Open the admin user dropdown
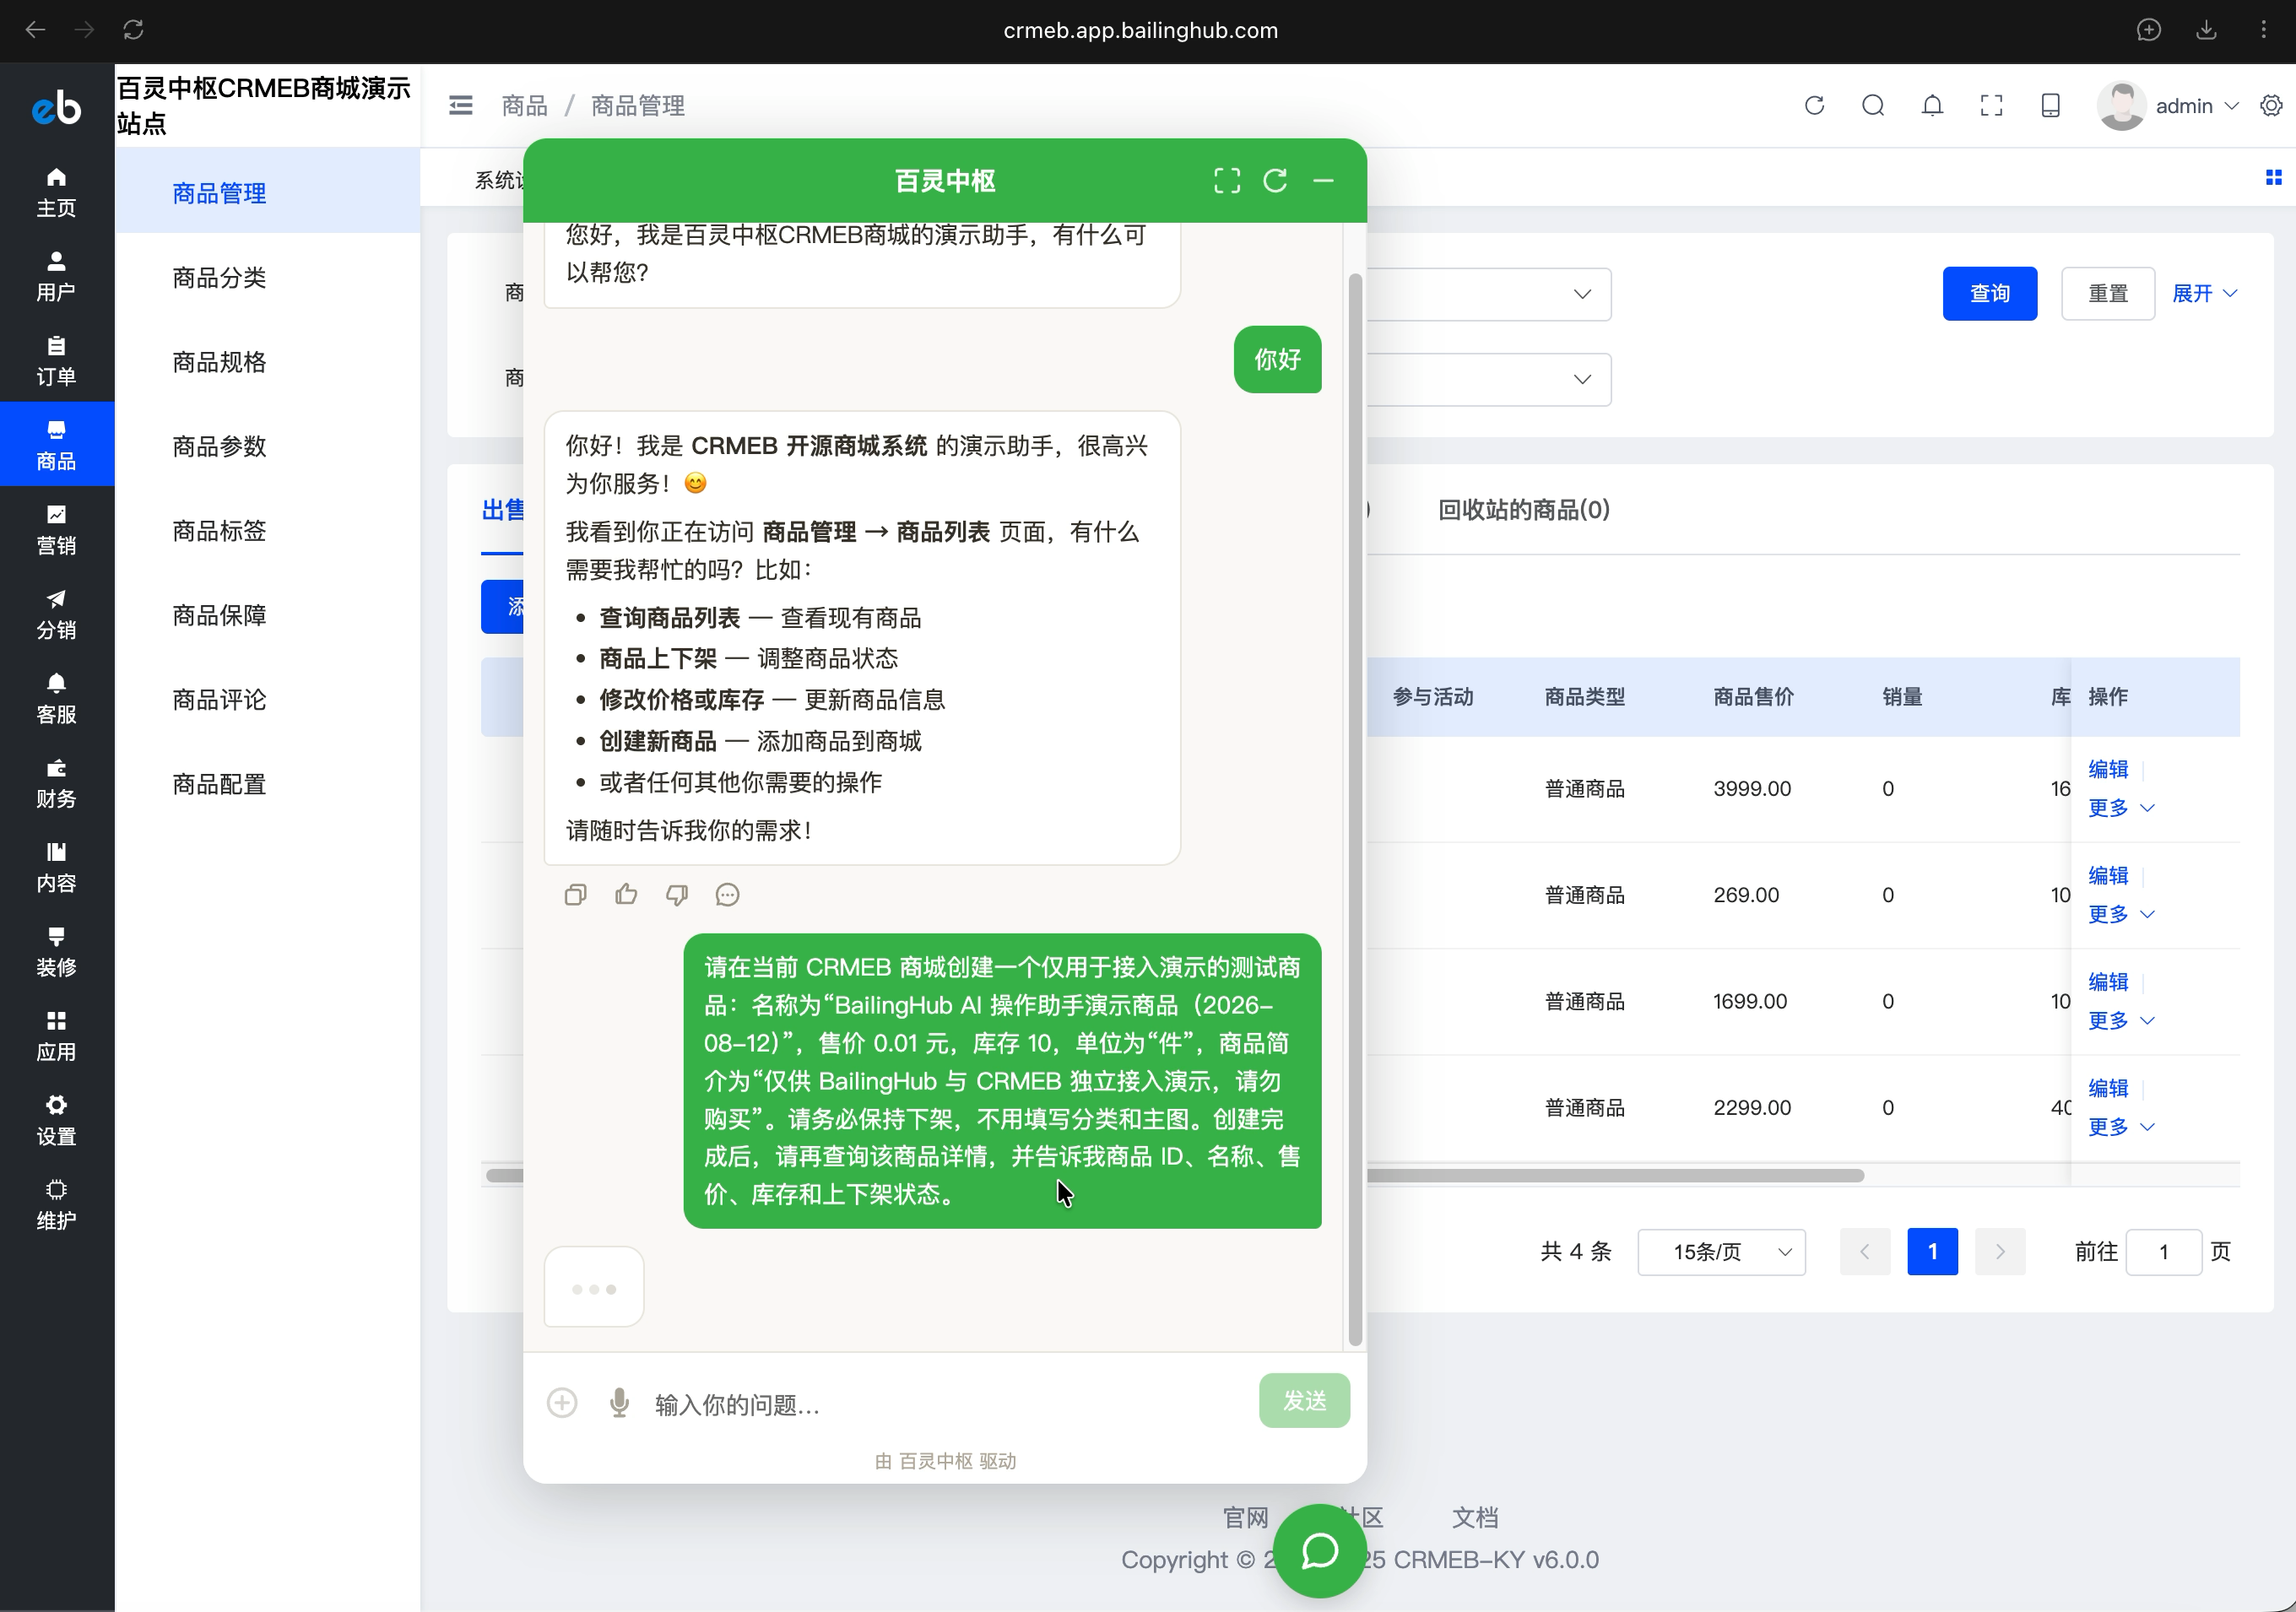The width and height of the screenshot is (2296, 1612). coord(2167,105)
